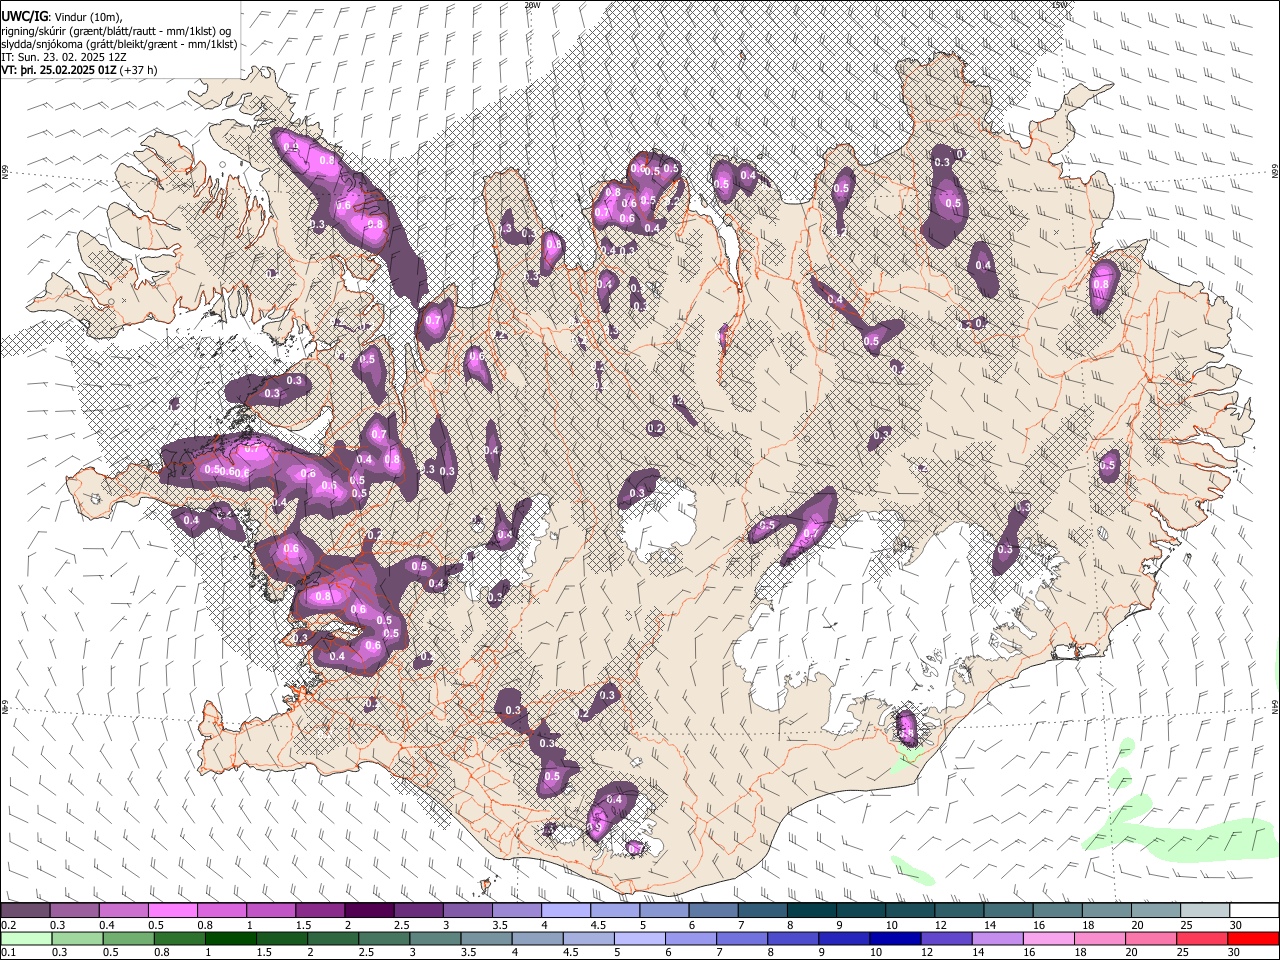The image size is (1280, 960).
Task: Pick the 14 swatch in the snow scale
Action: [1007, 911]
